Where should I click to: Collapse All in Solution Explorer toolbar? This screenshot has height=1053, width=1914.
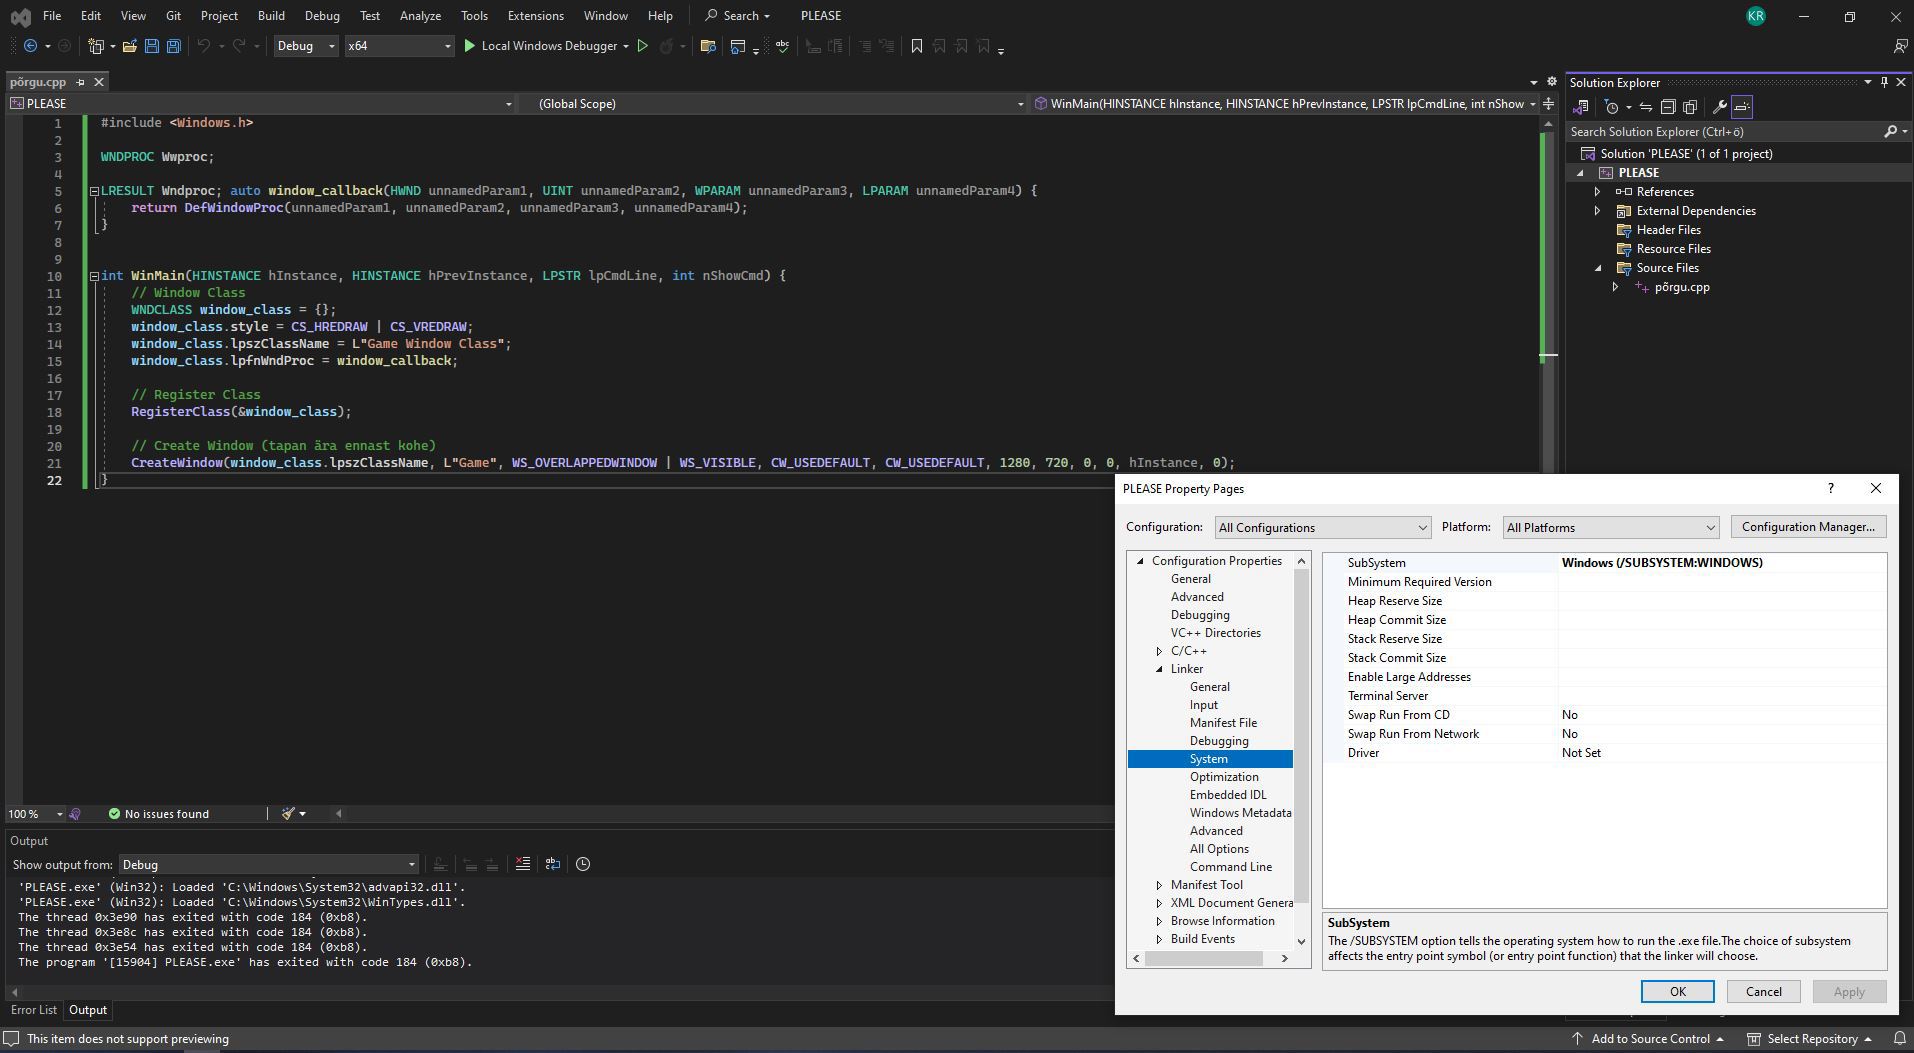1668,107
